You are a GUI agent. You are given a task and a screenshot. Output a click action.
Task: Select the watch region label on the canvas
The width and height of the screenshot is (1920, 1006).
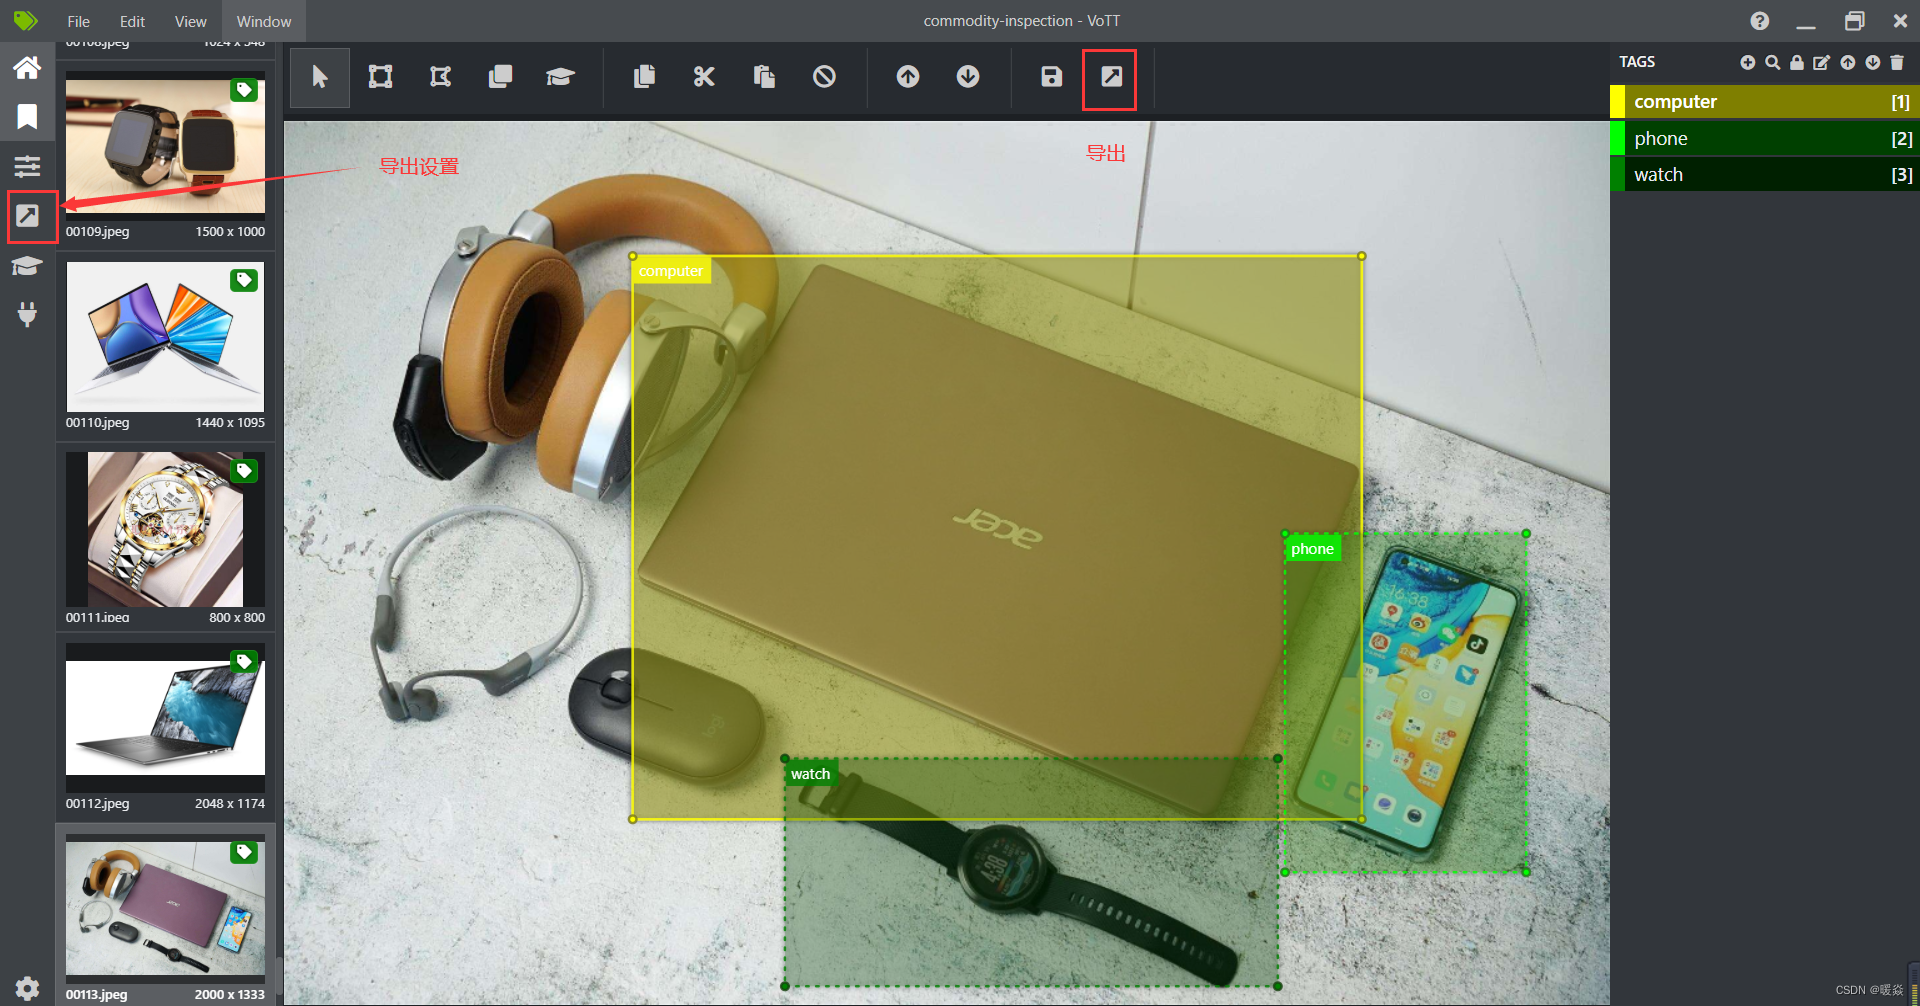point(810,774)
